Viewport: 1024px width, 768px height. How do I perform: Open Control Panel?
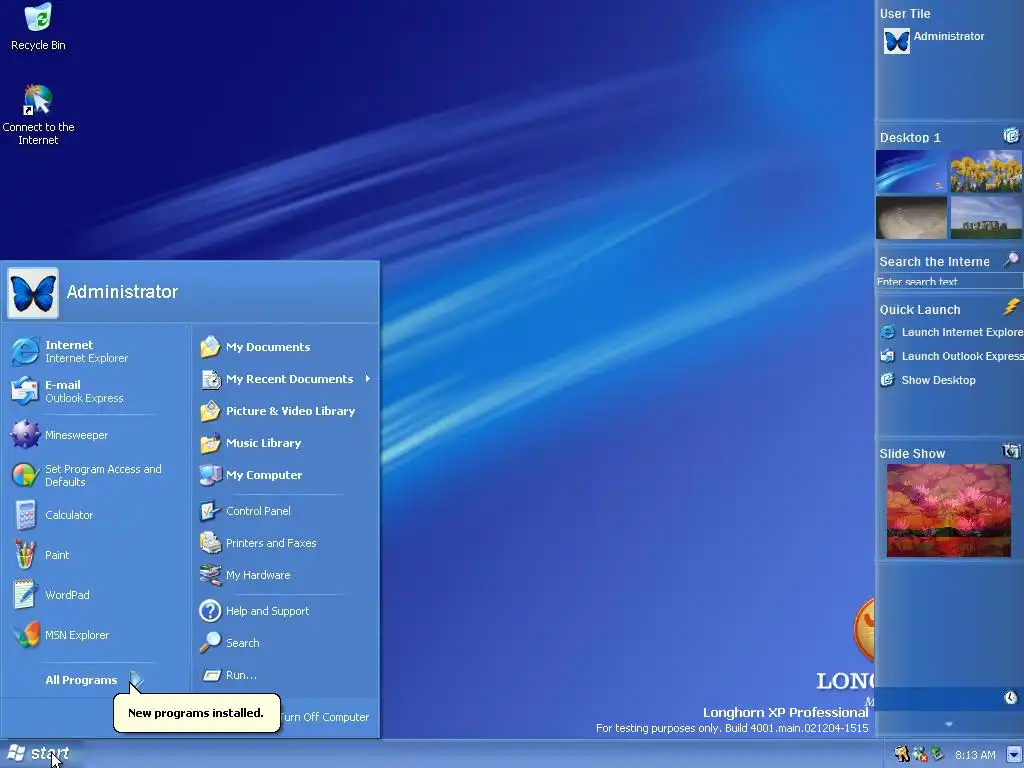(x=246, y=511)
